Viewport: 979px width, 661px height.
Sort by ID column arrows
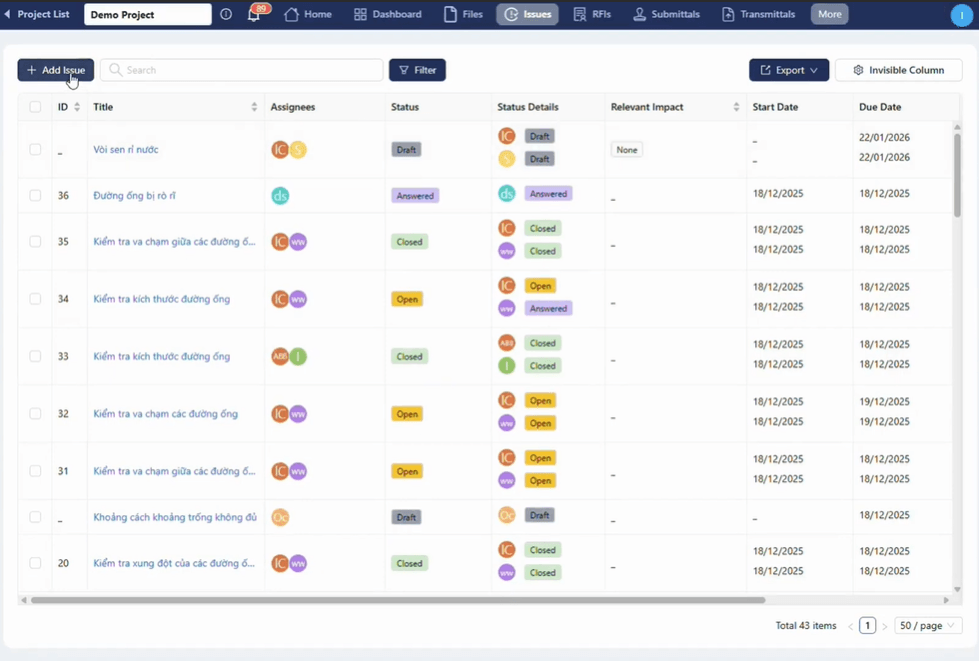coord(77,107)
